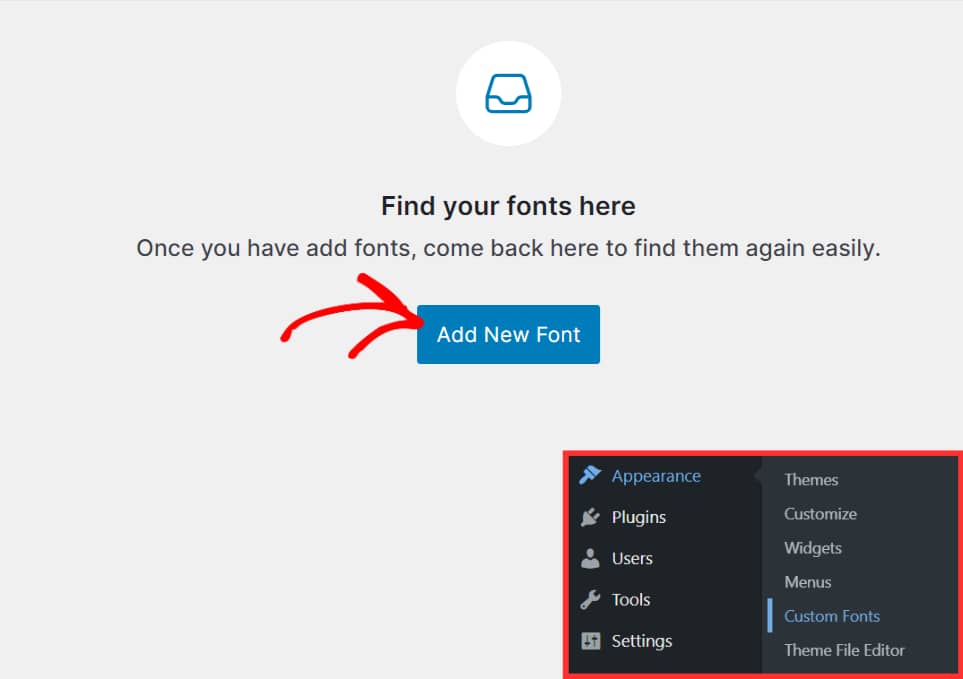Image resolution: width=963 pixels, height=679 pixels.
Task: Select the highlighted Custom Fonts submenu item
Action: click(832, 616)
